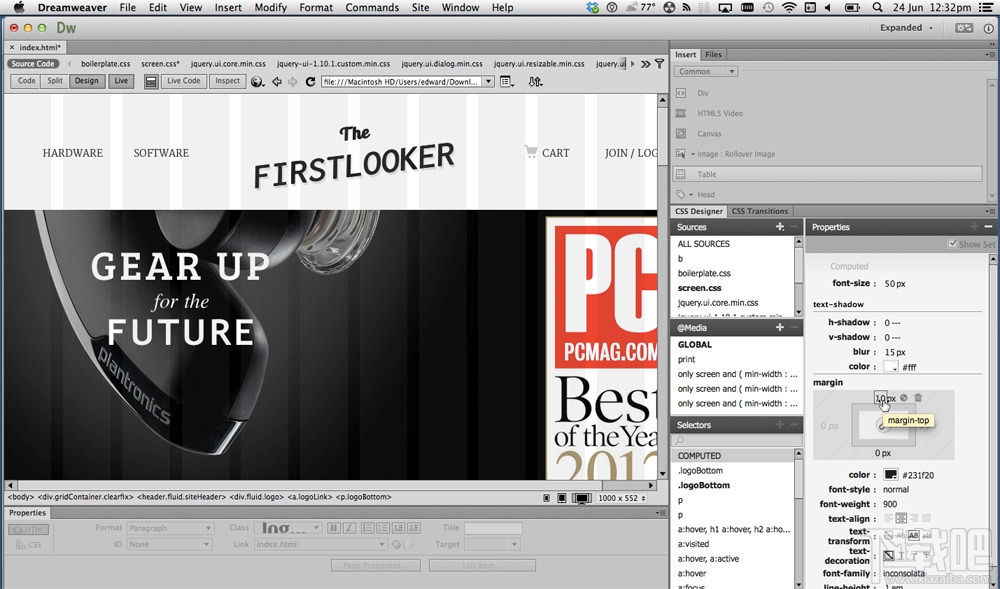
Task: Open the Expanded workspace switcher dropdown
Action: (x=903, y=27)
